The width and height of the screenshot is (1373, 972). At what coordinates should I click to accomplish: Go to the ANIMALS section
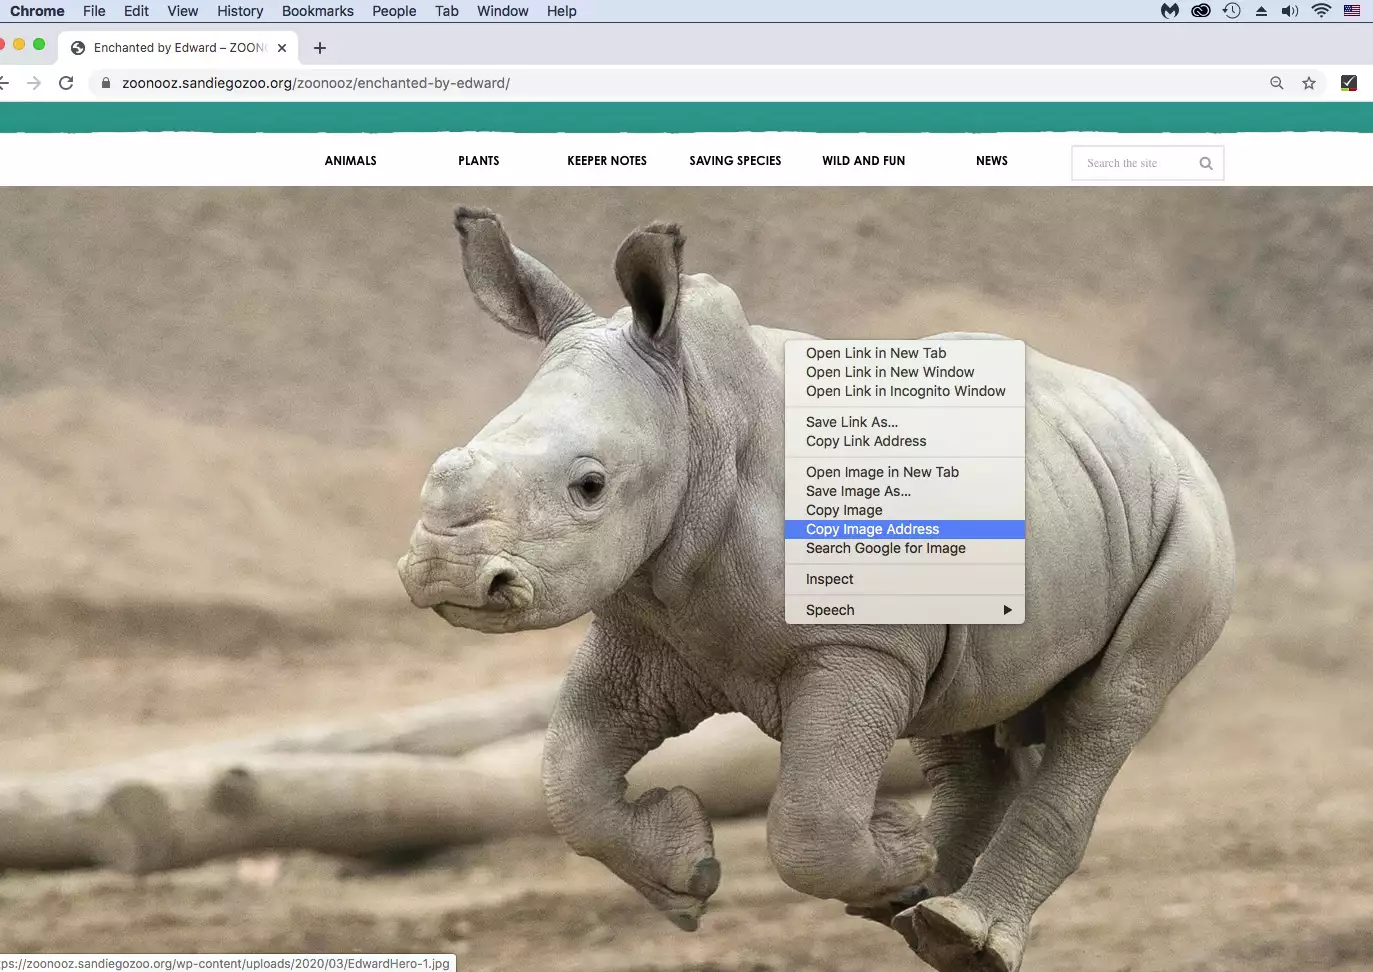(350, 161)
